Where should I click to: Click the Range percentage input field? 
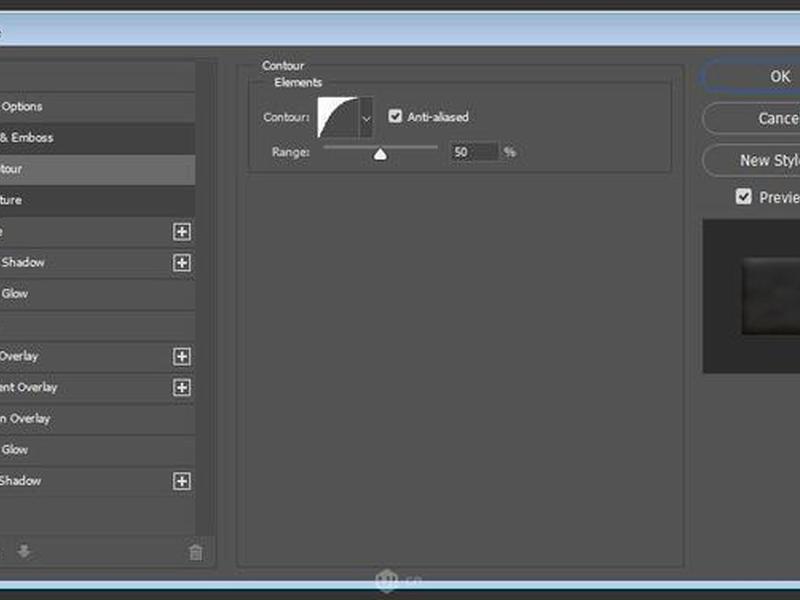[474, 152]
